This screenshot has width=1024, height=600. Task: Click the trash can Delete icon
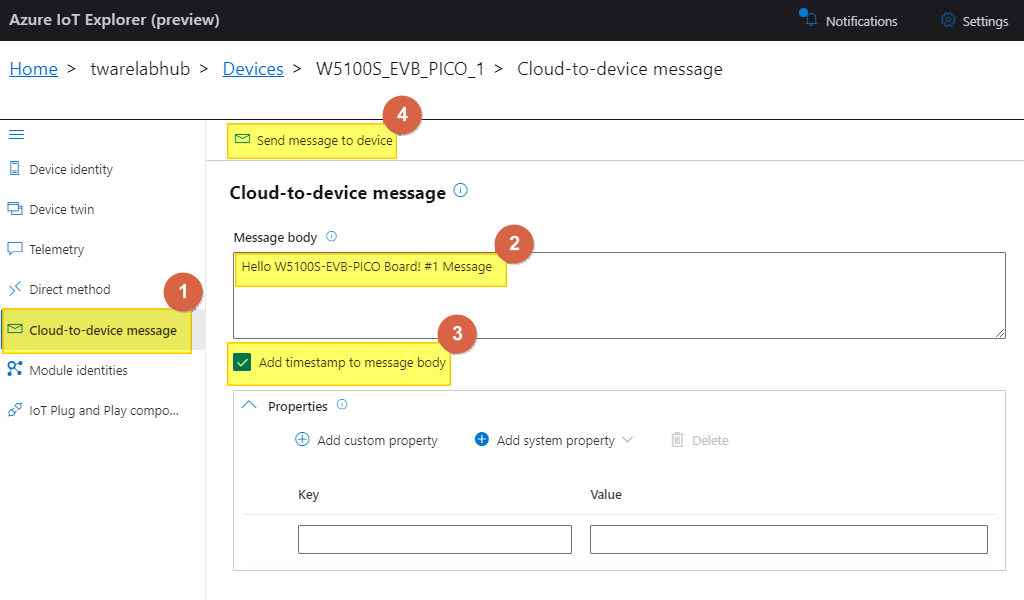[677, 439]
